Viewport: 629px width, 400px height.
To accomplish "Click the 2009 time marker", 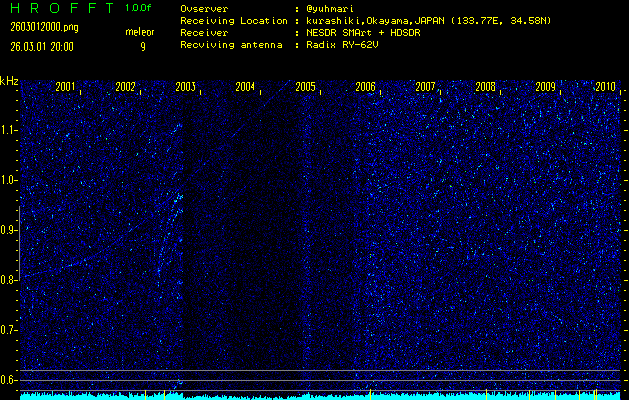I will point(546,87).
